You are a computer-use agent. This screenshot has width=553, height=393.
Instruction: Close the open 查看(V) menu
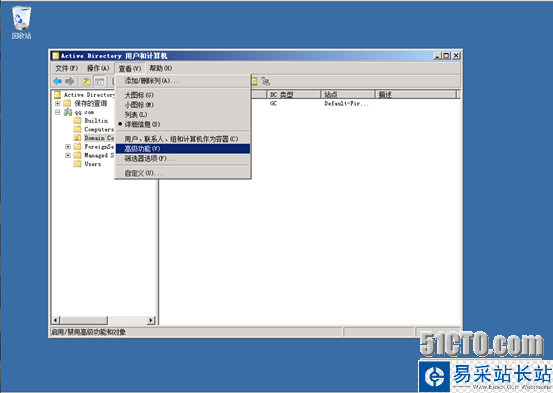pyautogui.click(x=129, y=68)
